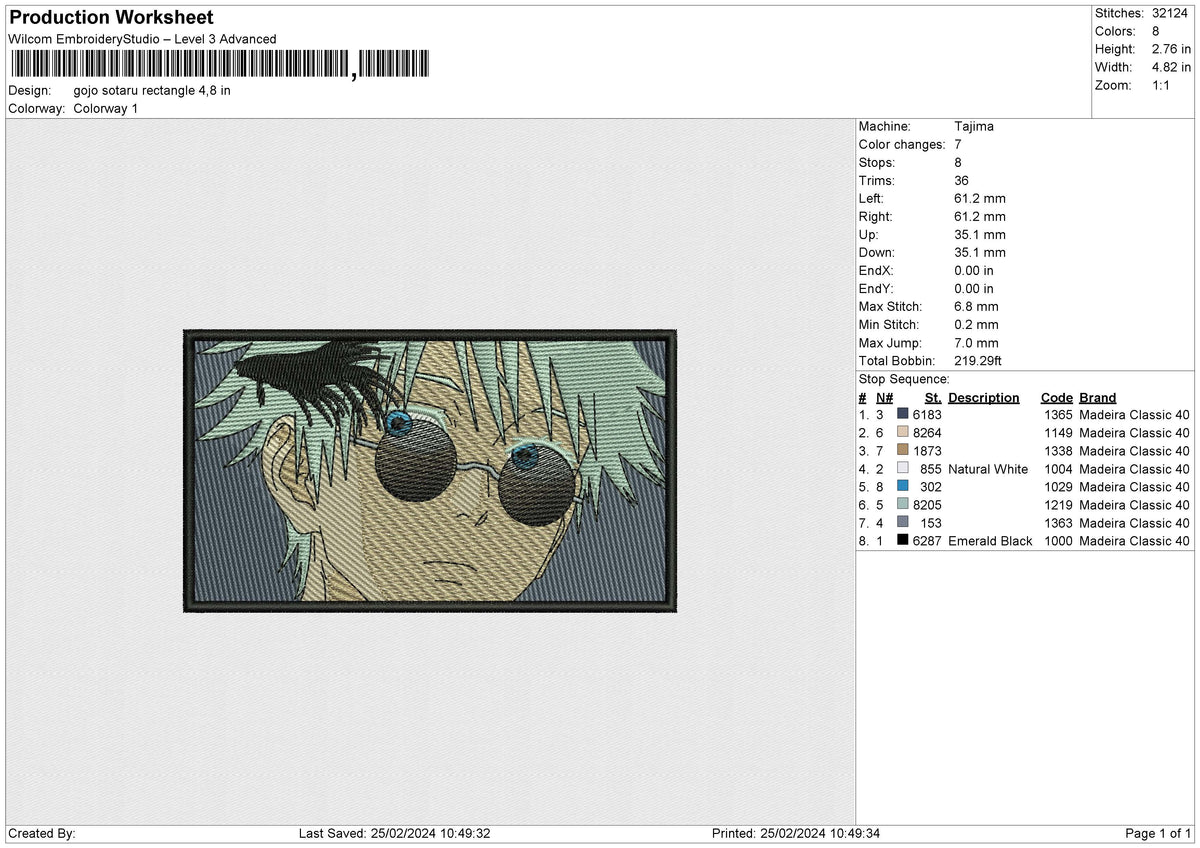The width and height of the screenshot is (1200, 848).
Task: Click the "Created By:" footer label
Action: 42,834
